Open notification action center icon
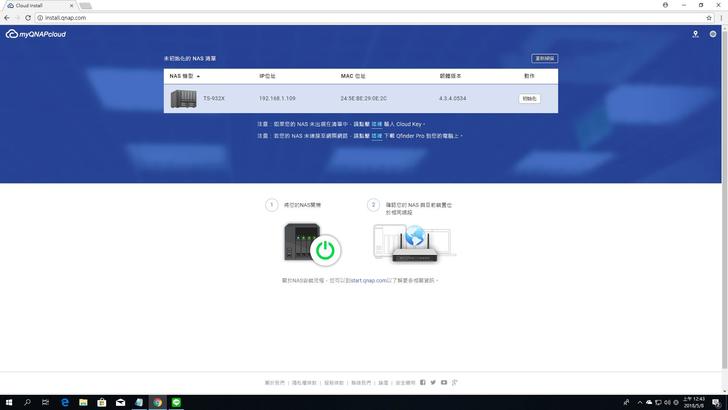 tap(716, 402)
